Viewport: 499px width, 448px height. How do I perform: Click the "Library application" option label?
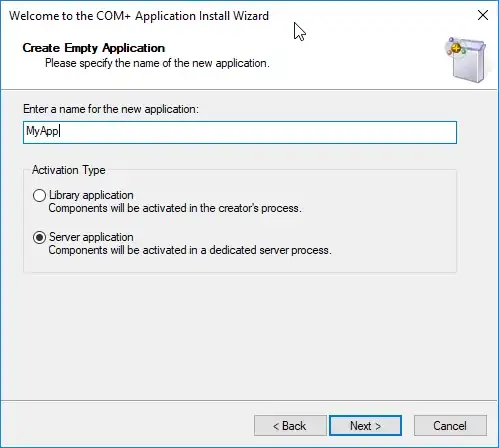pyautogui.click(x=91, y=195)
